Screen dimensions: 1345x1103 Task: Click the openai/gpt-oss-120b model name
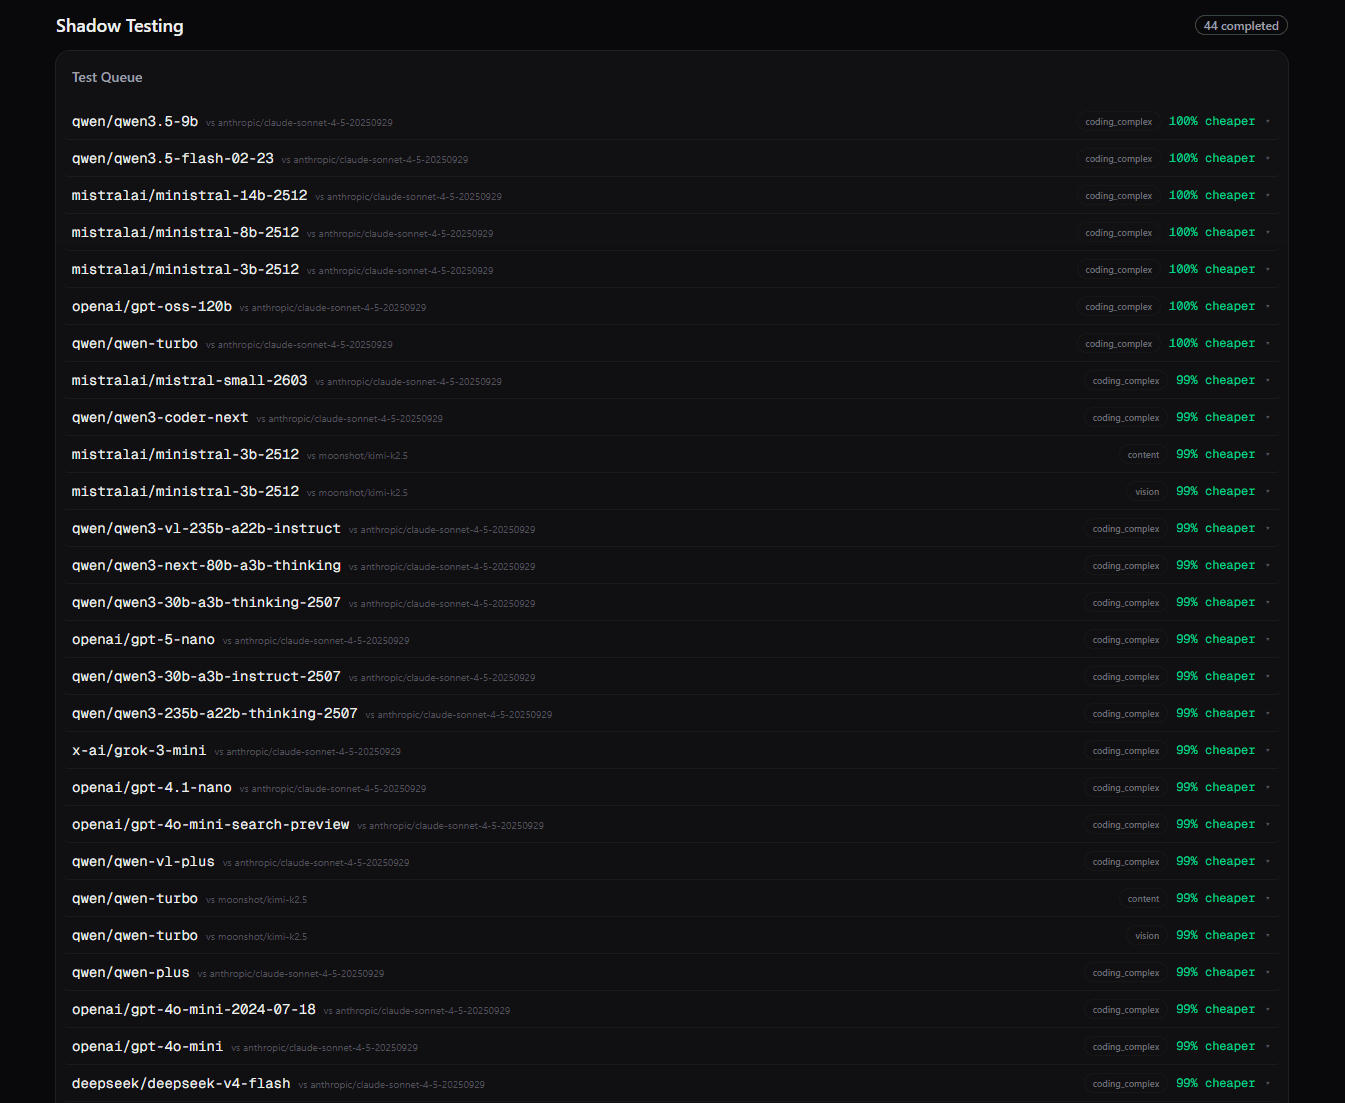pos(152,306)
